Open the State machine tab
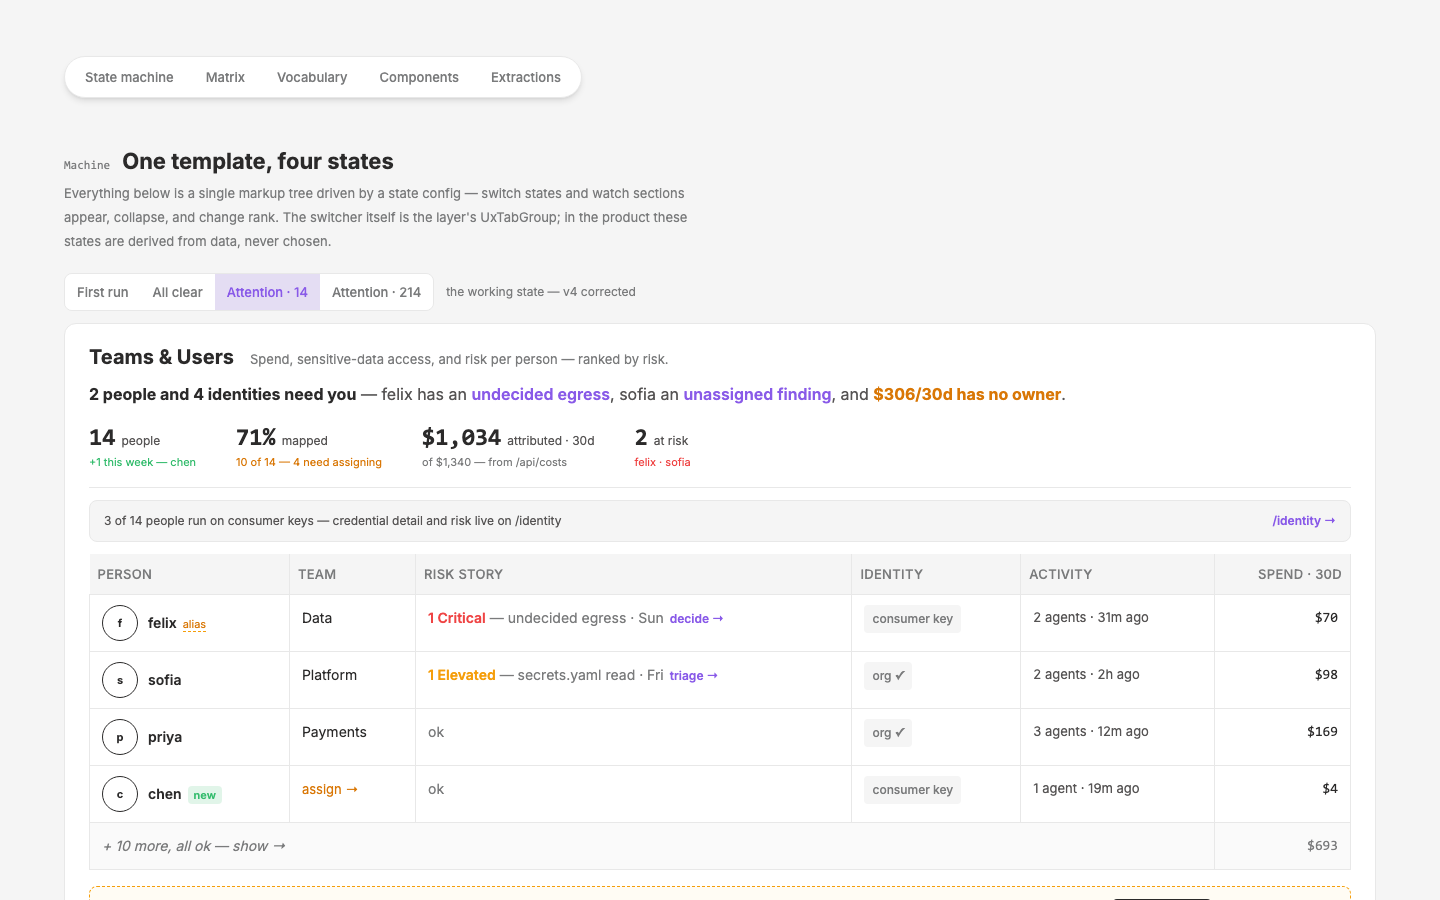 coord(129,77)
